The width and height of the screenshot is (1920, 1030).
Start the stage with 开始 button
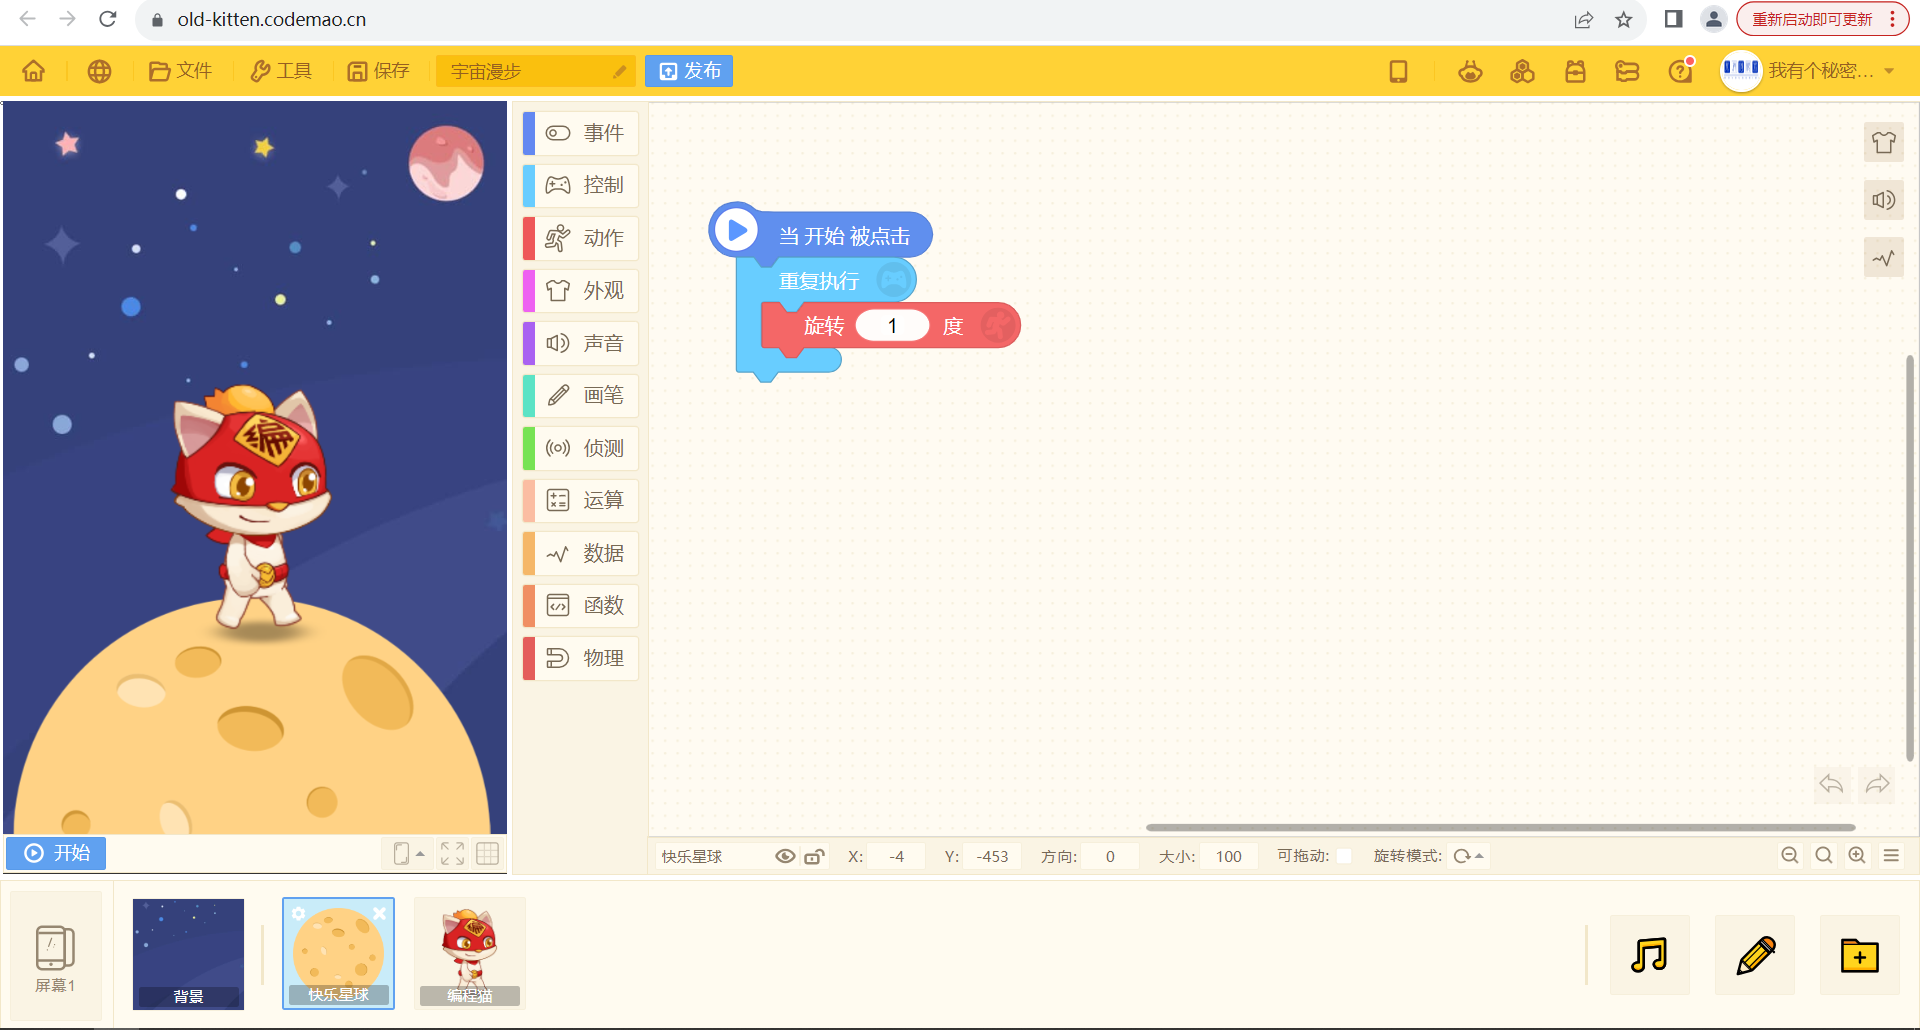pyautogui.click(x=56, y=853)
